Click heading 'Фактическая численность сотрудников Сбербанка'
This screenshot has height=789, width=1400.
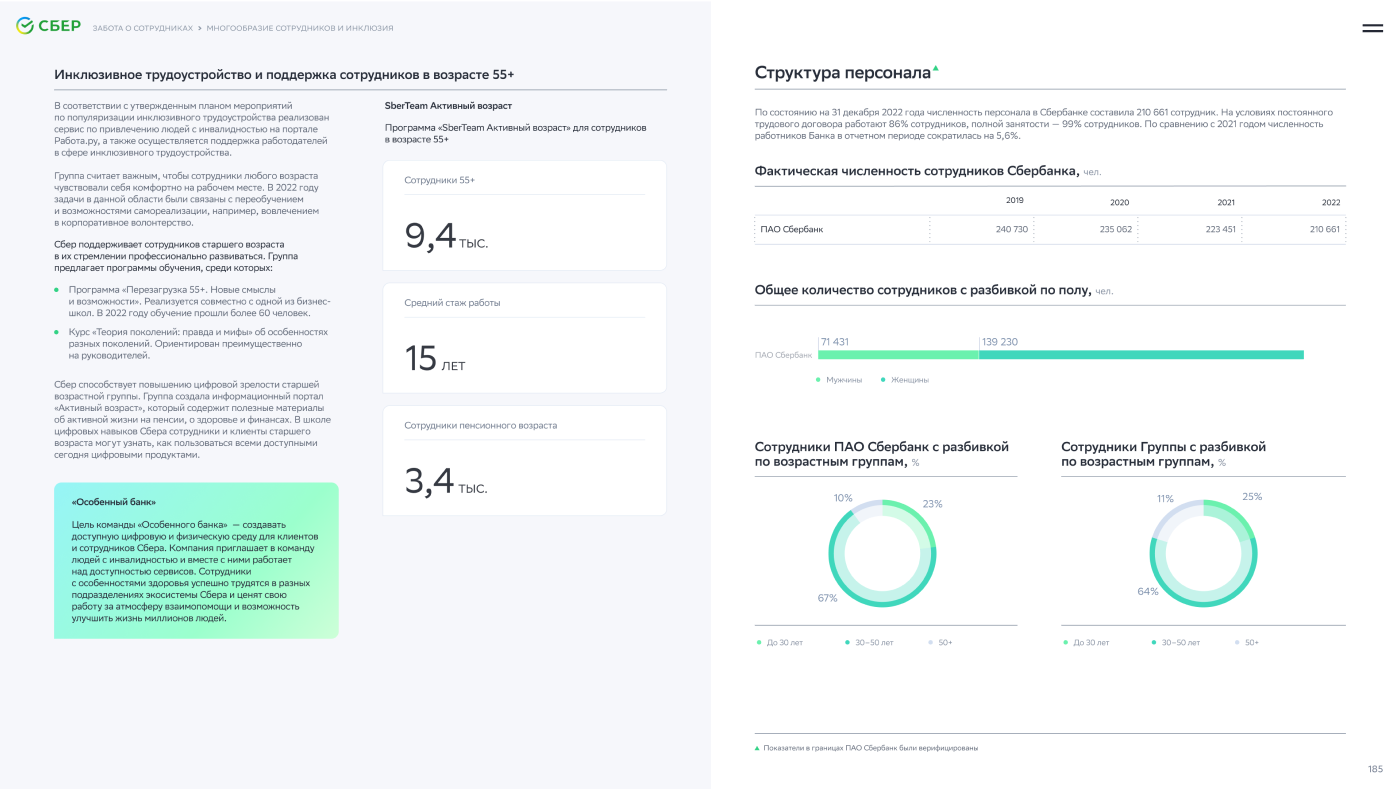point(917,171)
